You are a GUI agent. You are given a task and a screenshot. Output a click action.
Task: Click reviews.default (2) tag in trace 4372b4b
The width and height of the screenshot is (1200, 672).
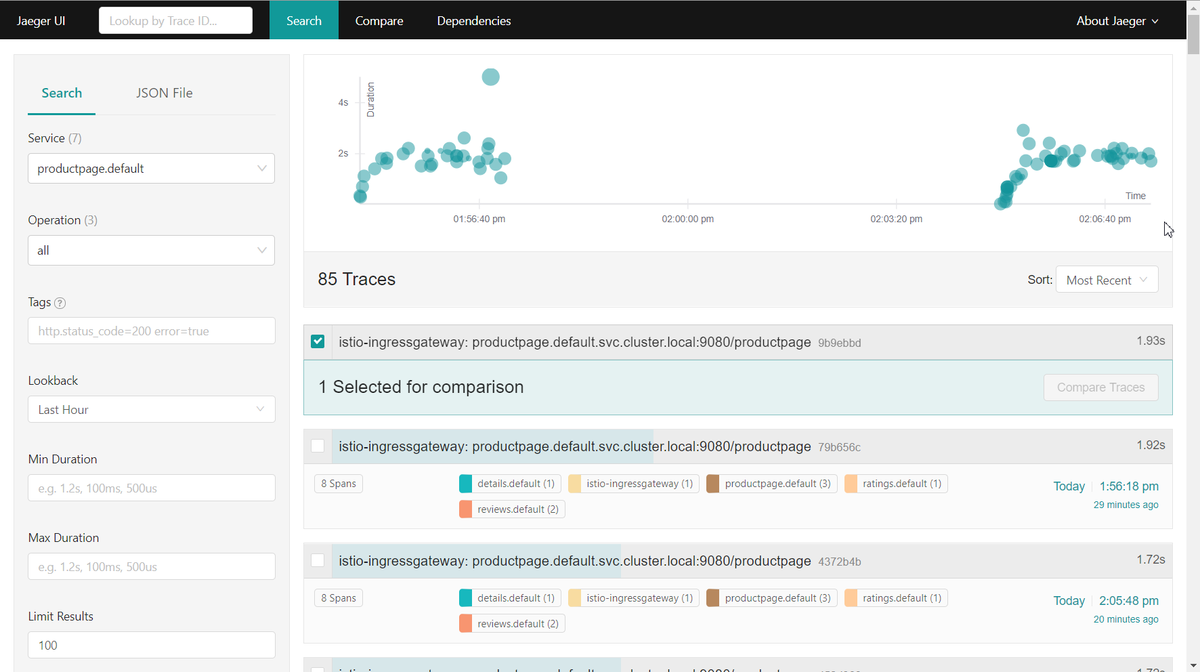[x=512, y=623]
